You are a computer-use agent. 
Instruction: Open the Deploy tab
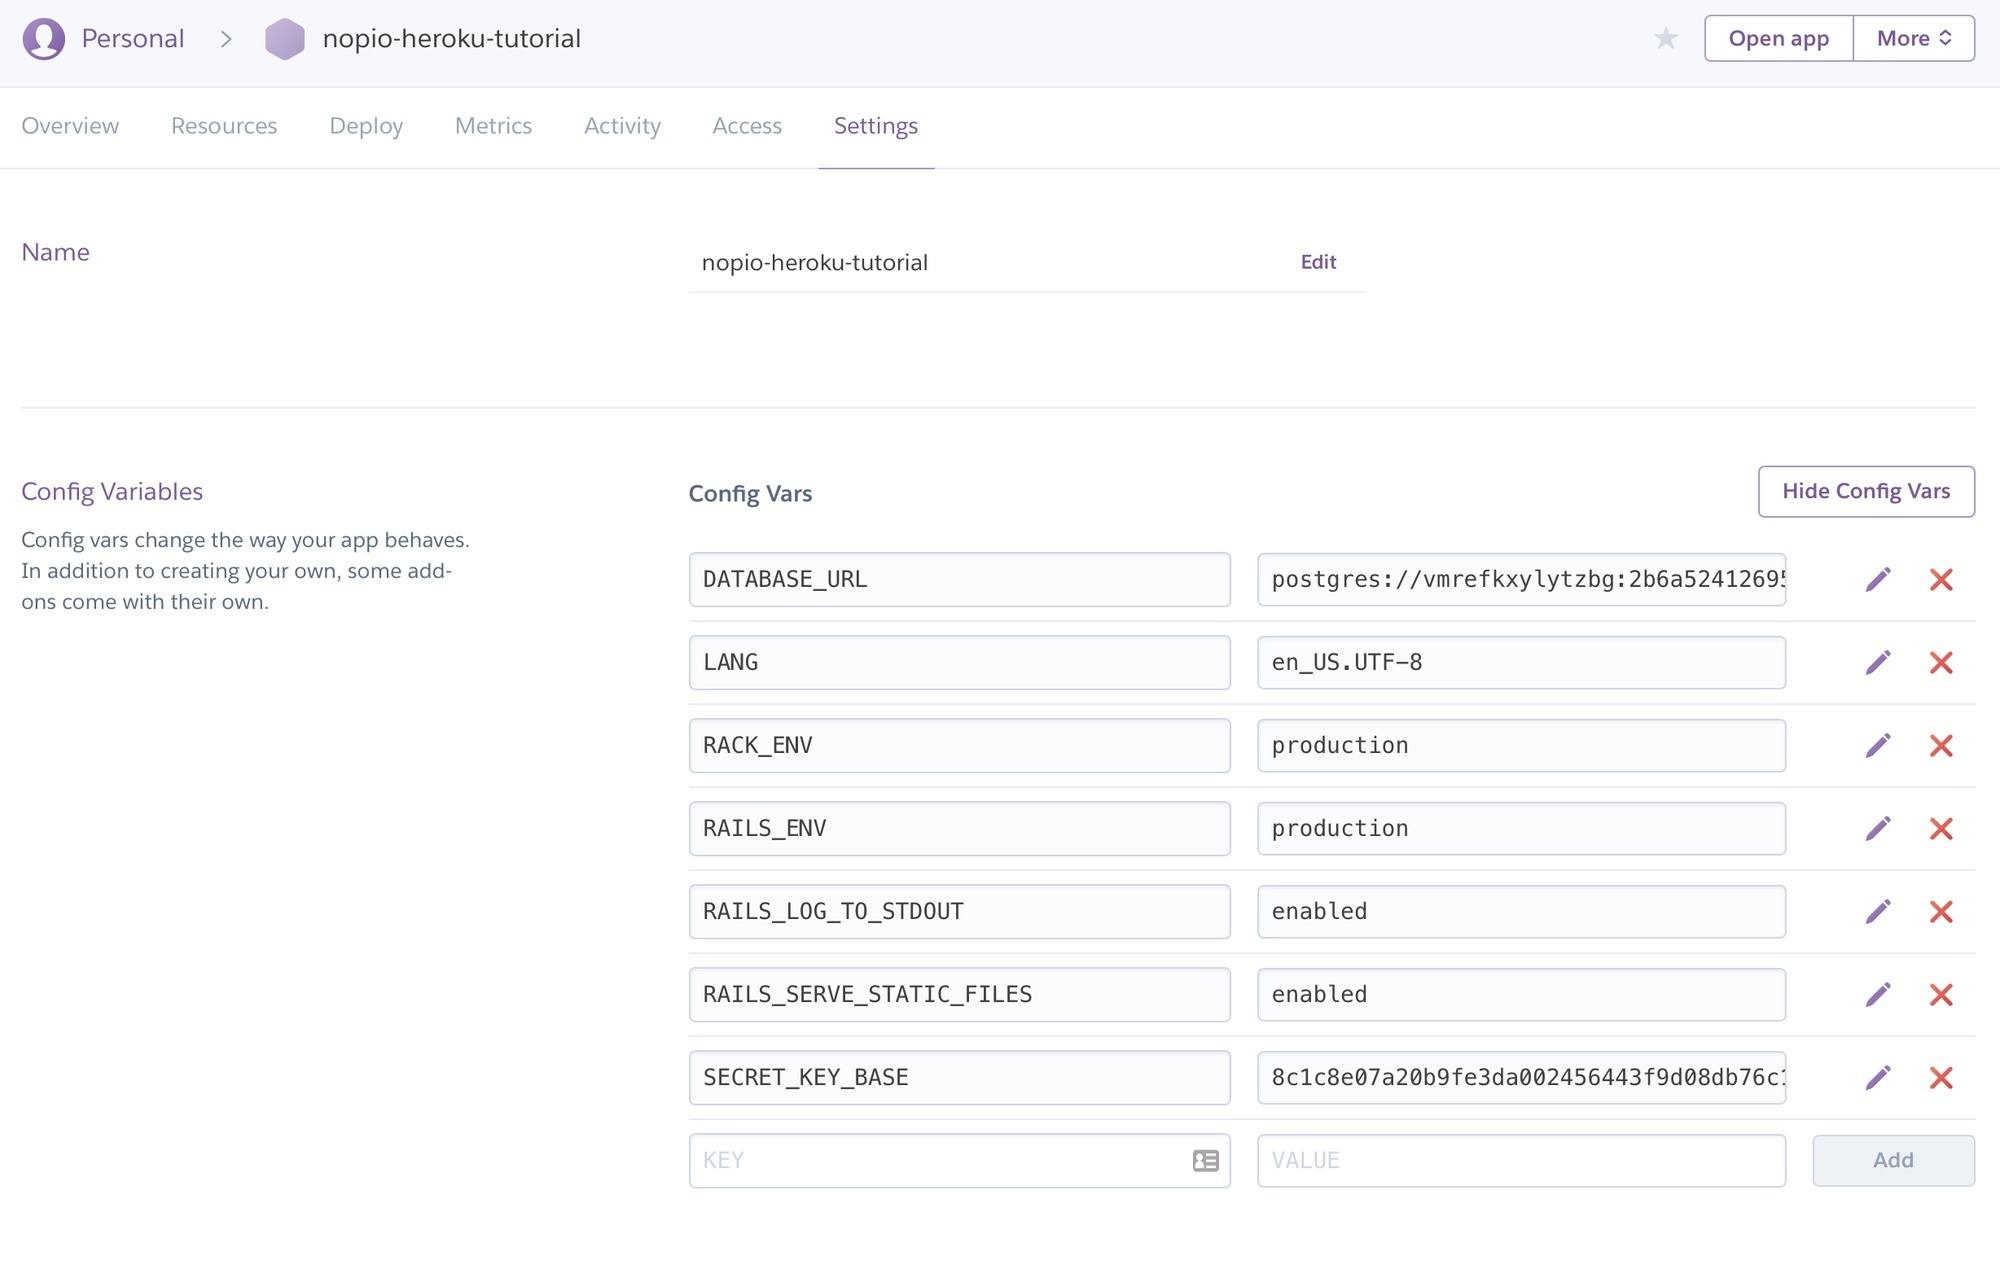pos(366,126)
